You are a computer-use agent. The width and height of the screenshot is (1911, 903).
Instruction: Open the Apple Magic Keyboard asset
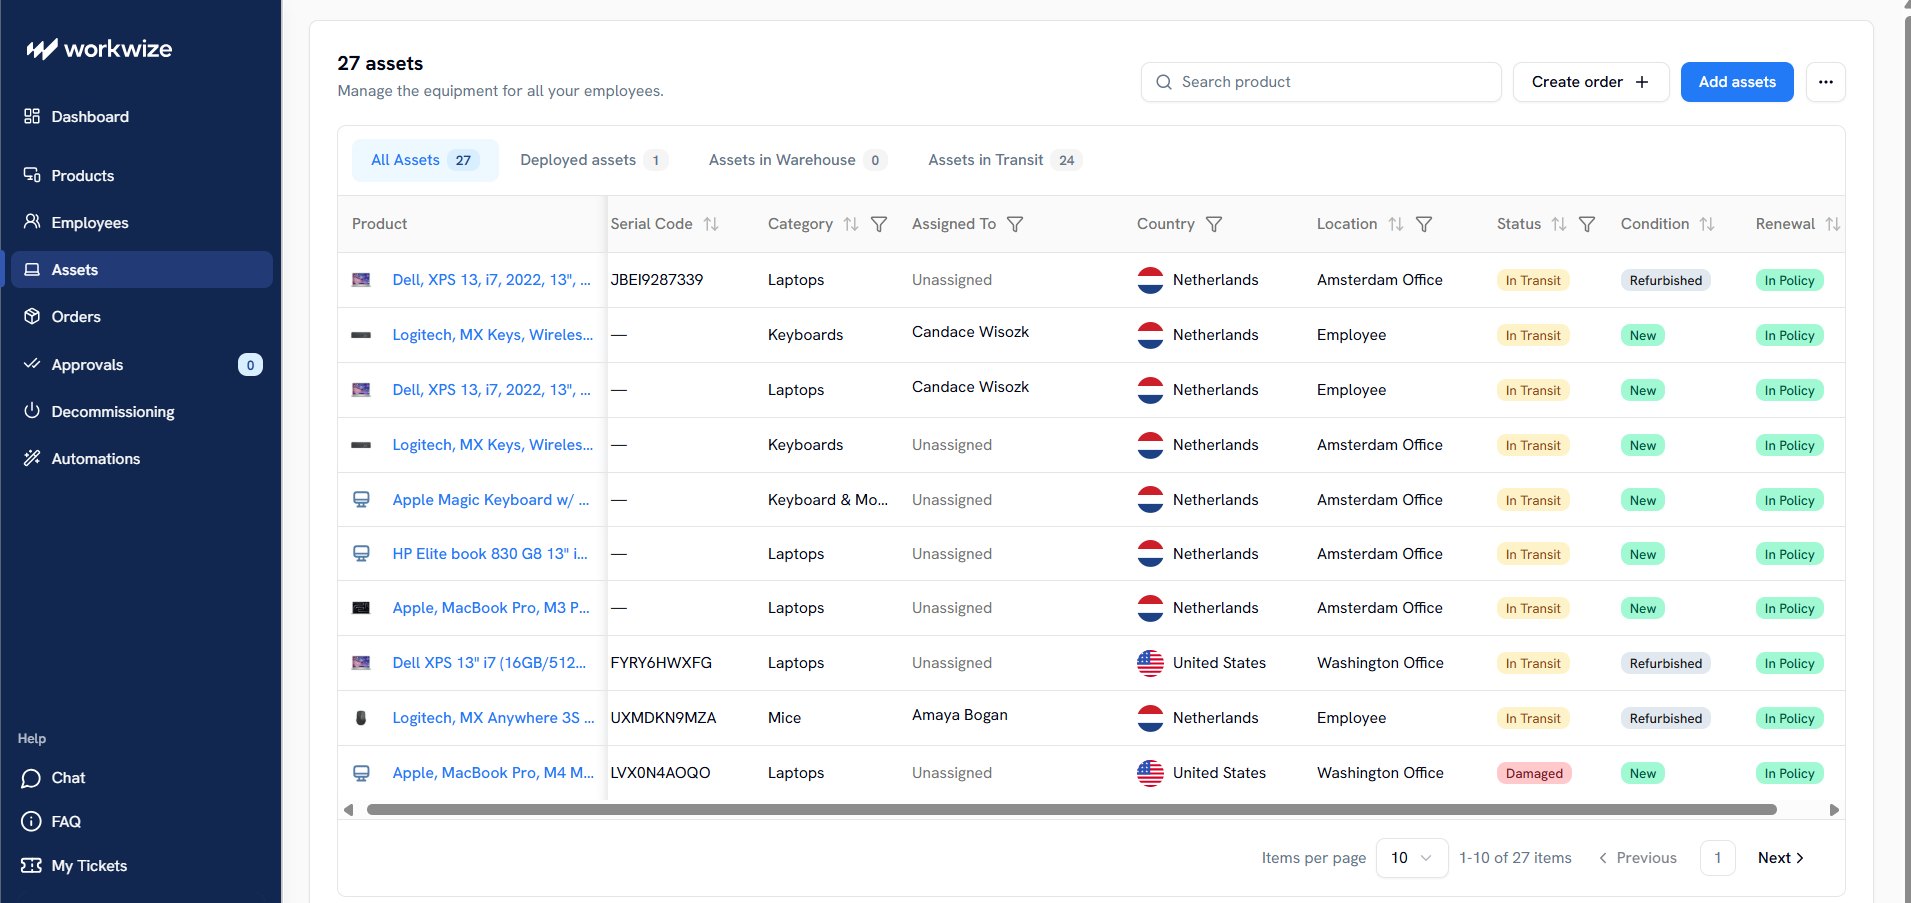491,500
